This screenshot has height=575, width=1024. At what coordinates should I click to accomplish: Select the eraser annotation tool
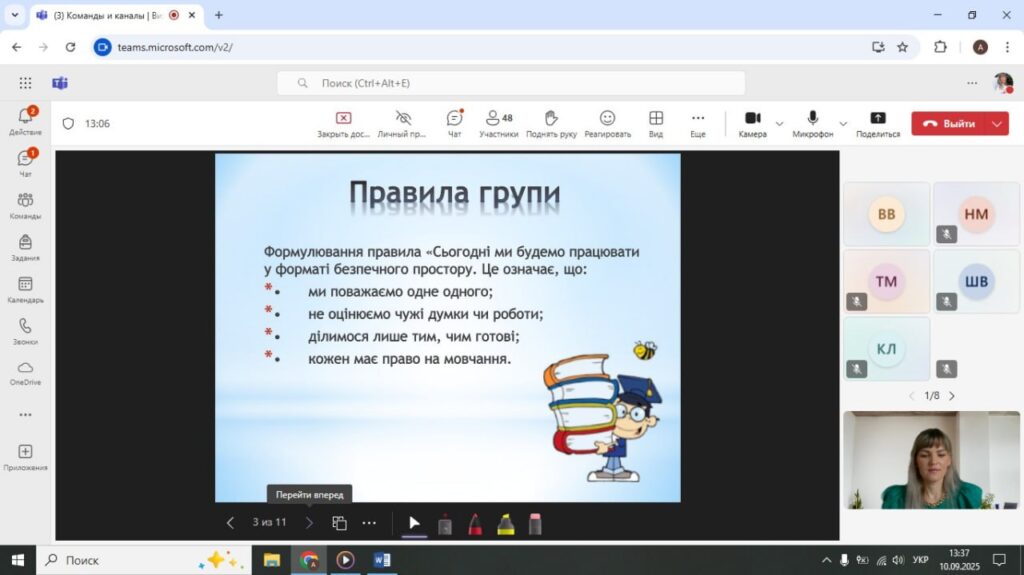pos(535,523)
